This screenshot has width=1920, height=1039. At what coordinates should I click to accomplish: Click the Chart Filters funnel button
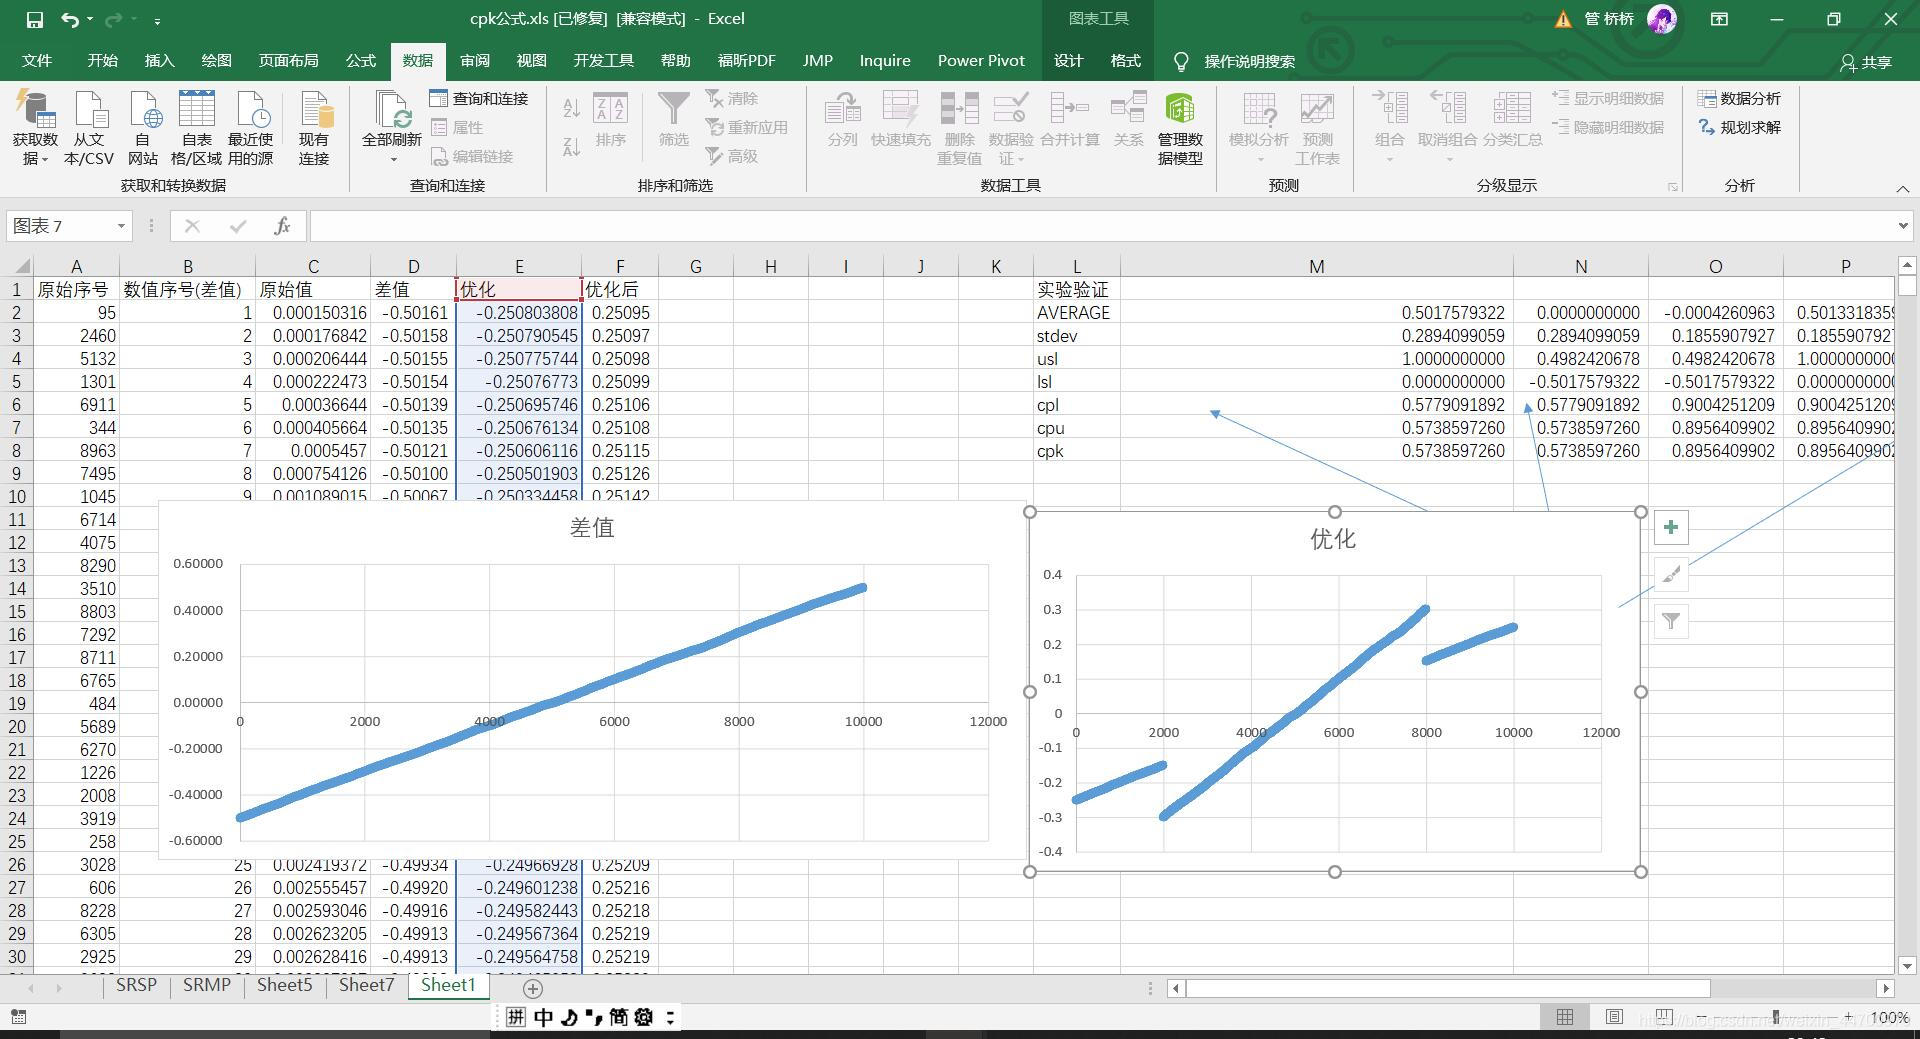click(x=1671, y=622)
